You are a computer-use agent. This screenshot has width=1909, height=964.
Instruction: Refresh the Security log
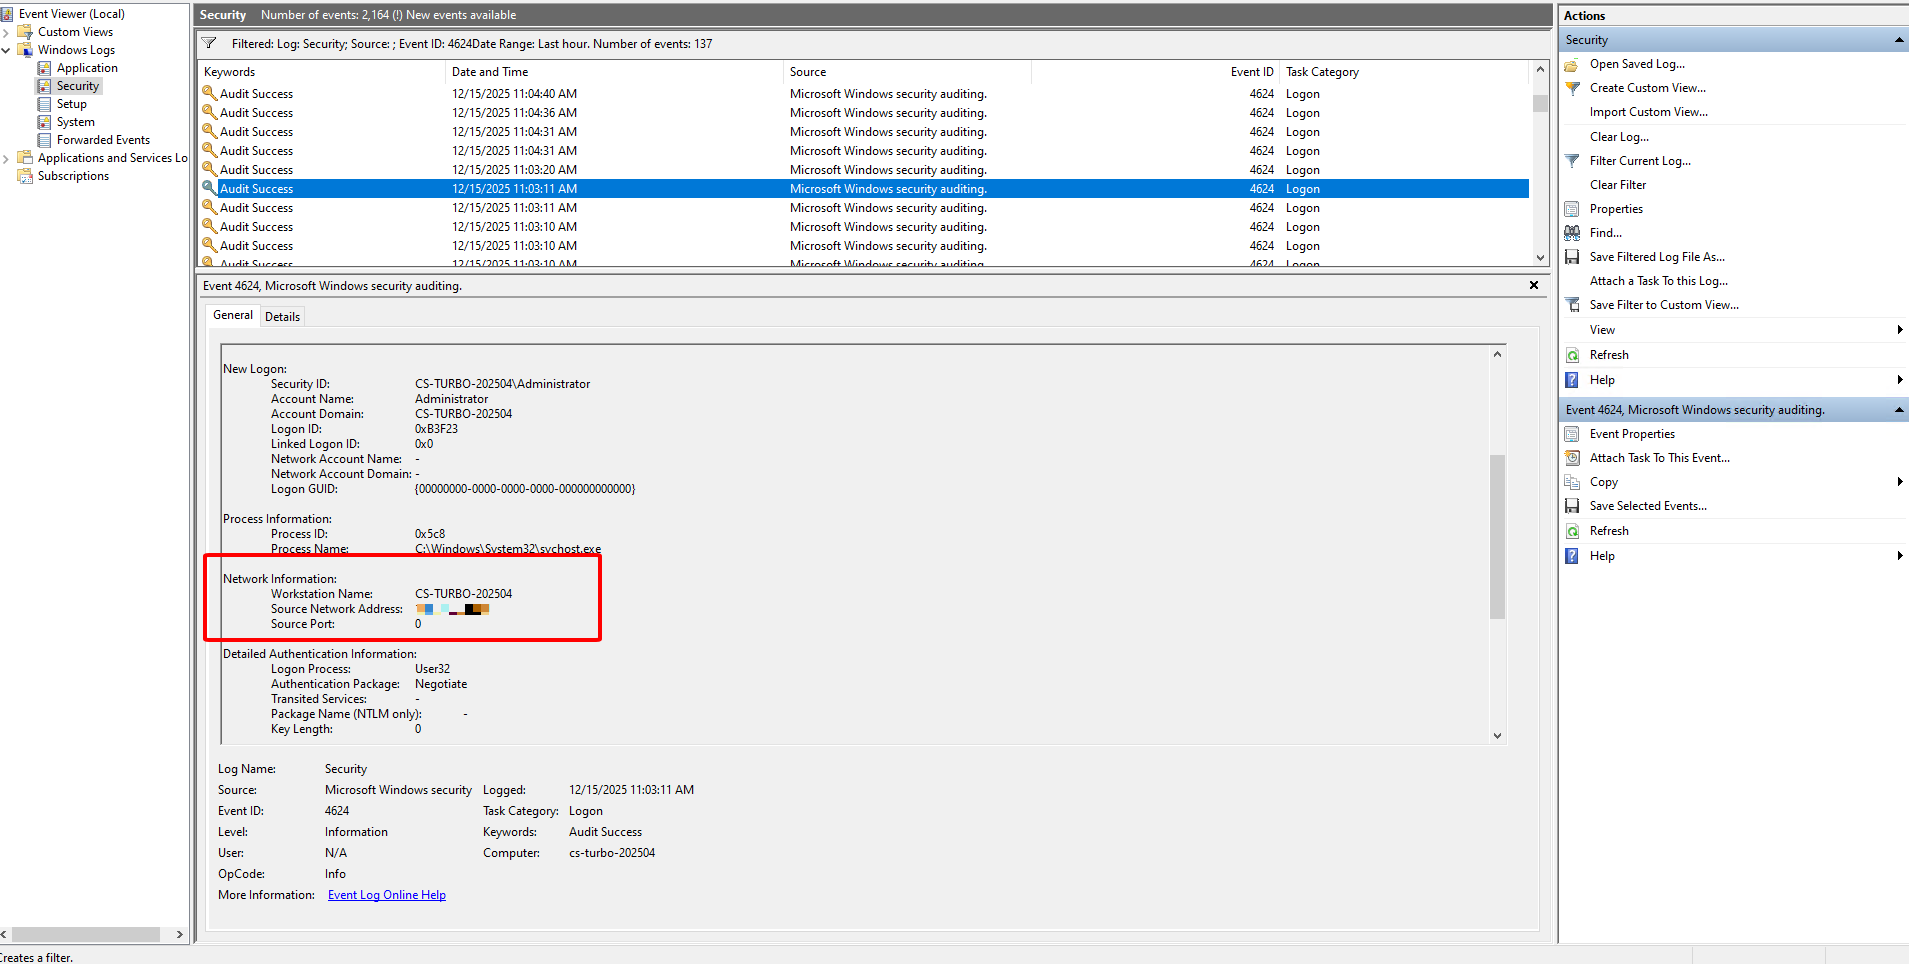click(x=1608, y=354)
